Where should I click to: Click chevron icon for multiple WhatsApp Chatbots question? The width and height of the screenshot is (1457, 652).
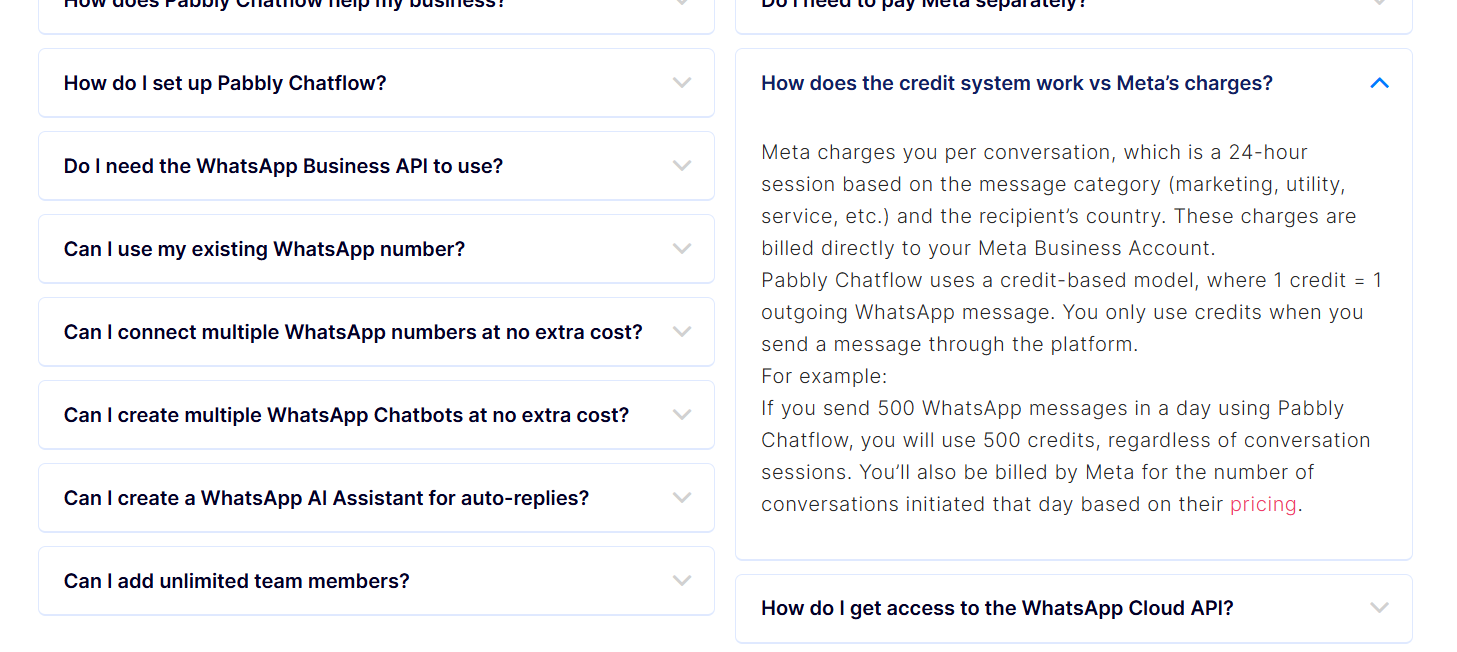click(682, 415)
